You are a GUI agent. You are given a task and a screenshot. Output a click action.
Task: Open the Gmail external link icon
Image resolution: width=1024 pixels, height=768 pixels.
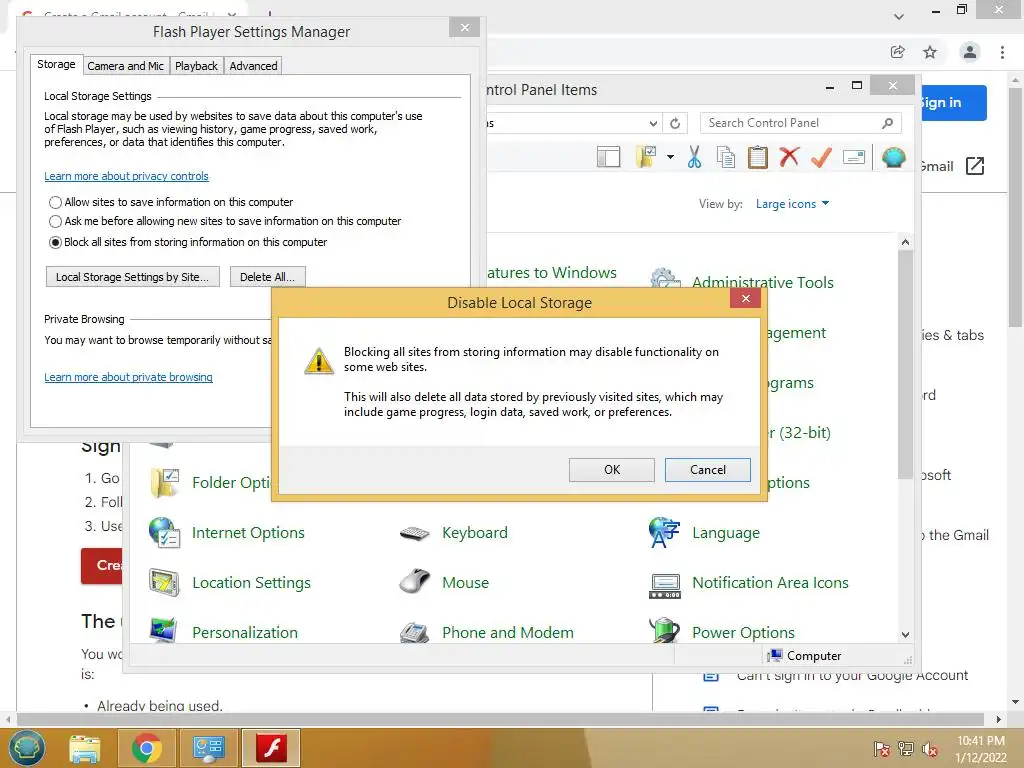[x=975, y=166]
